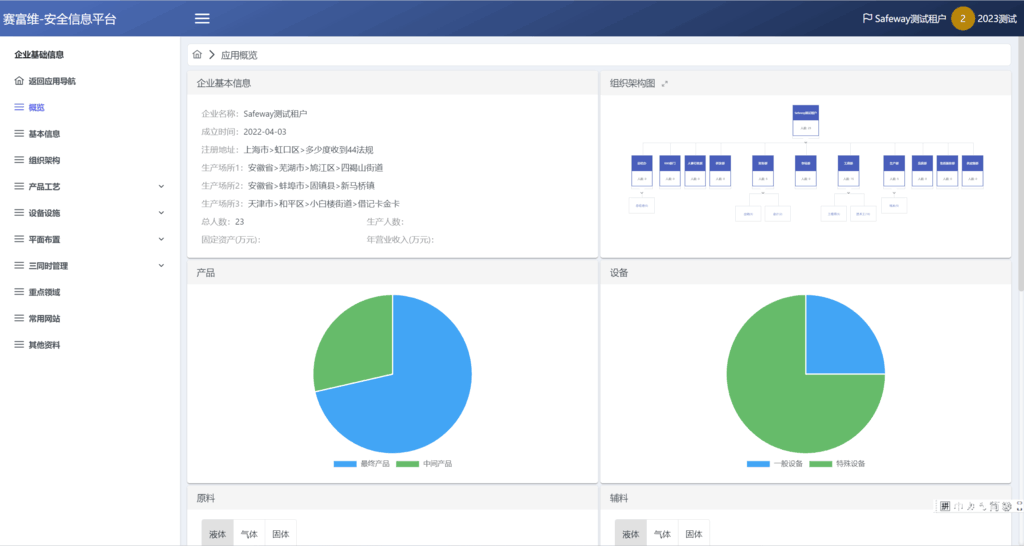Click the house icon beside 返回应用导航
Viewport: 1024px width, 546px height.
(19, 81)
